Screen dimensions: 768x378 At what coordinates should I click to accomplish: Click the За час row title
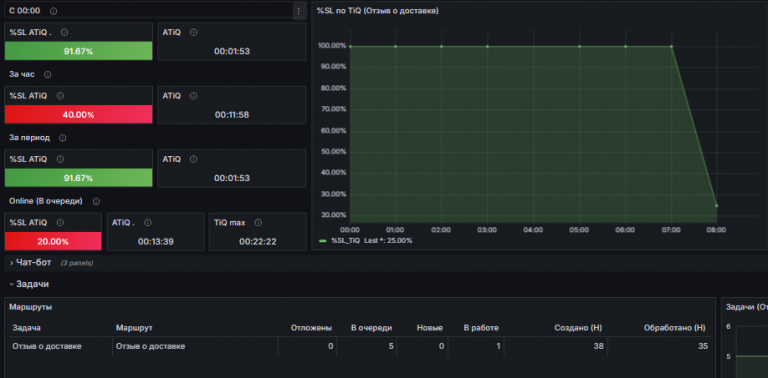pos(22,74)
